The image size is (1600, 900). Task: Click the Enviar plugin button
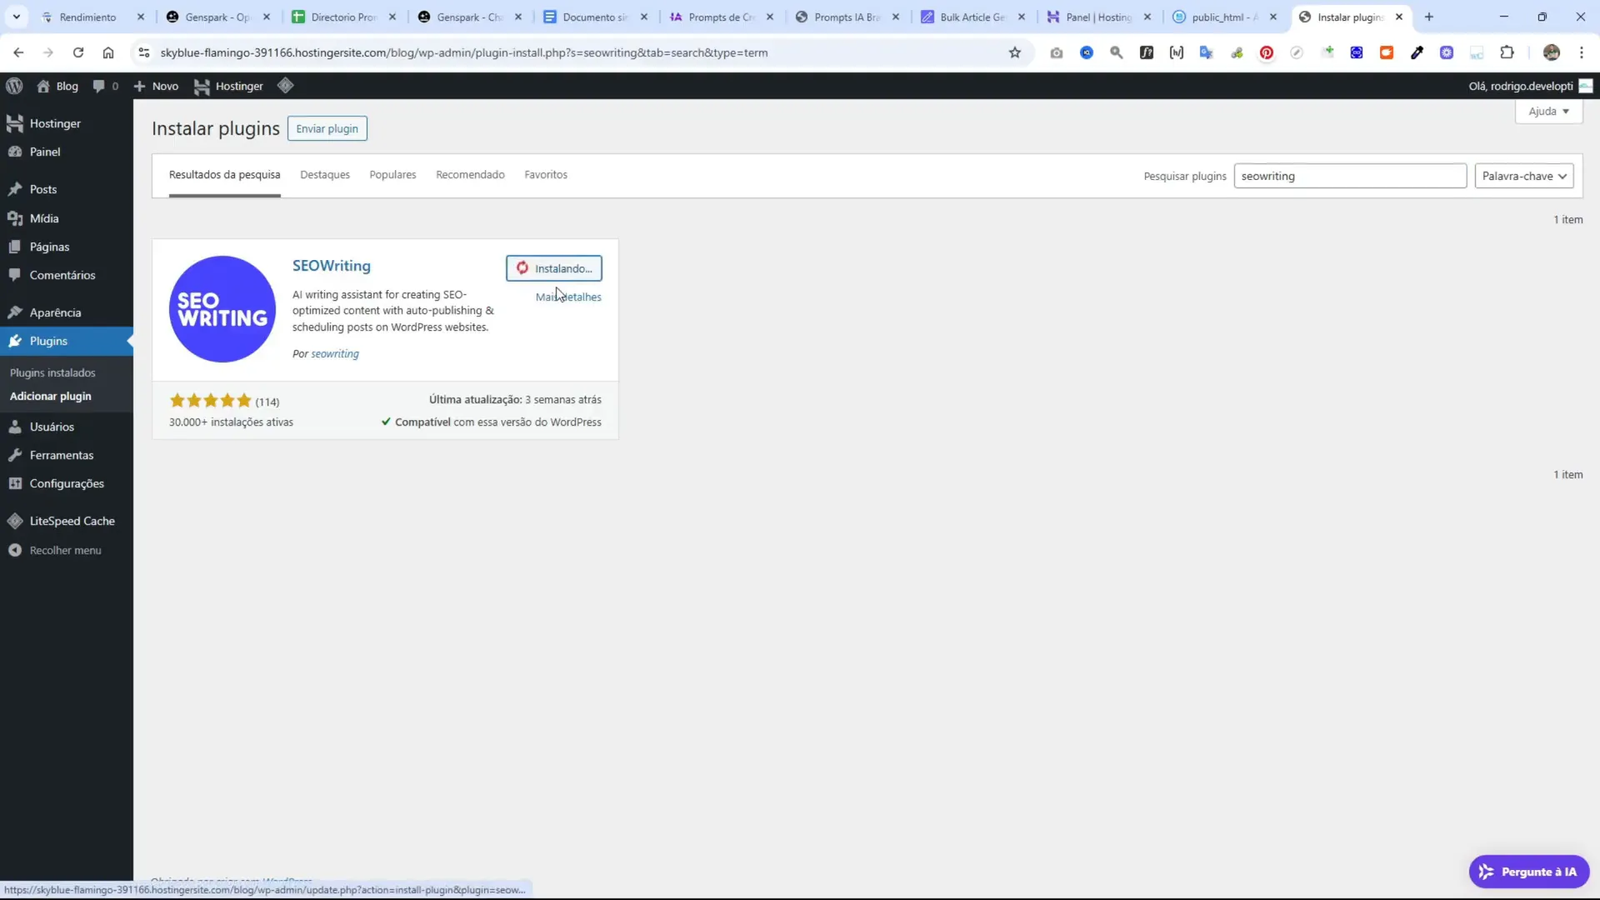(x=327, y=128)
